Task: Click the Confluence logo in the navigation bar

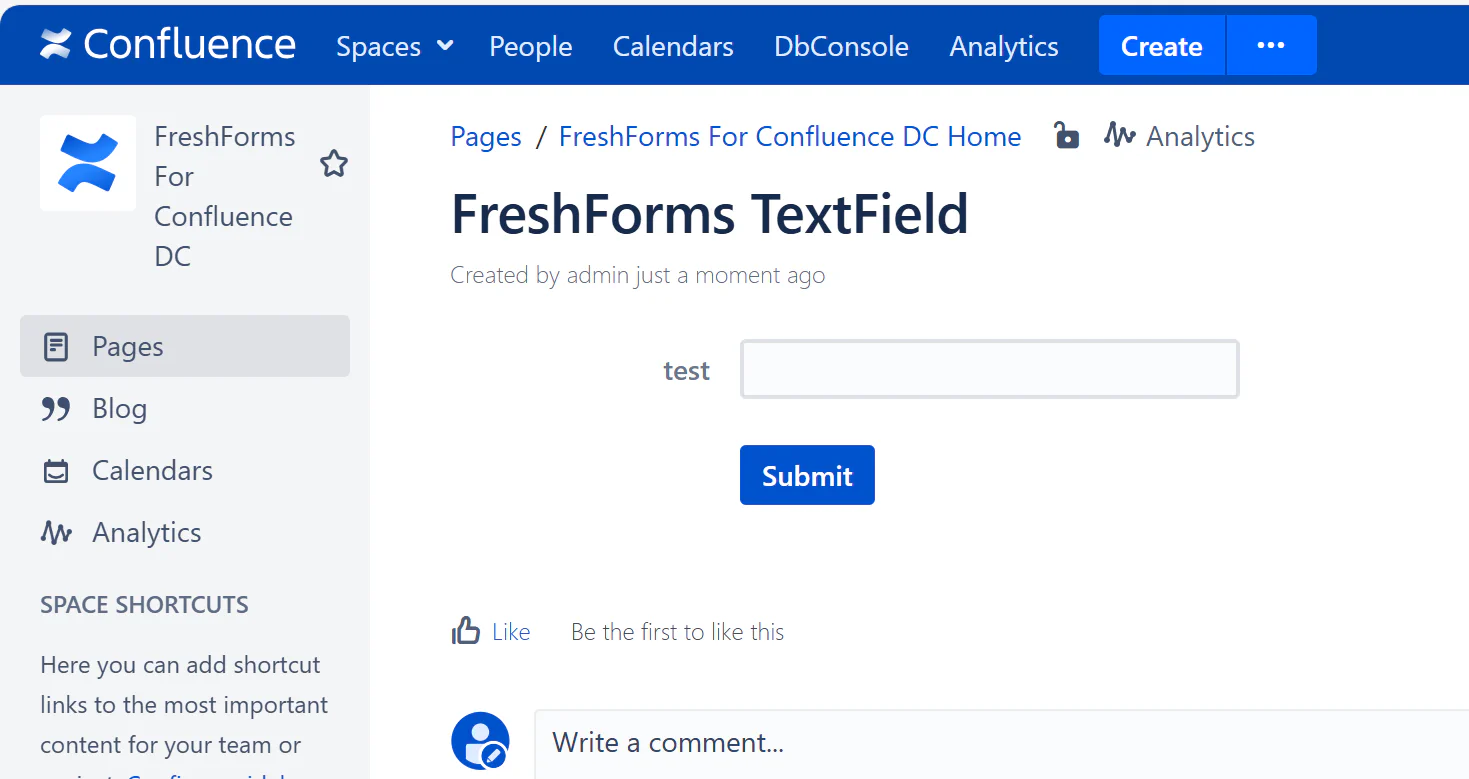Action: pos(166,44)
